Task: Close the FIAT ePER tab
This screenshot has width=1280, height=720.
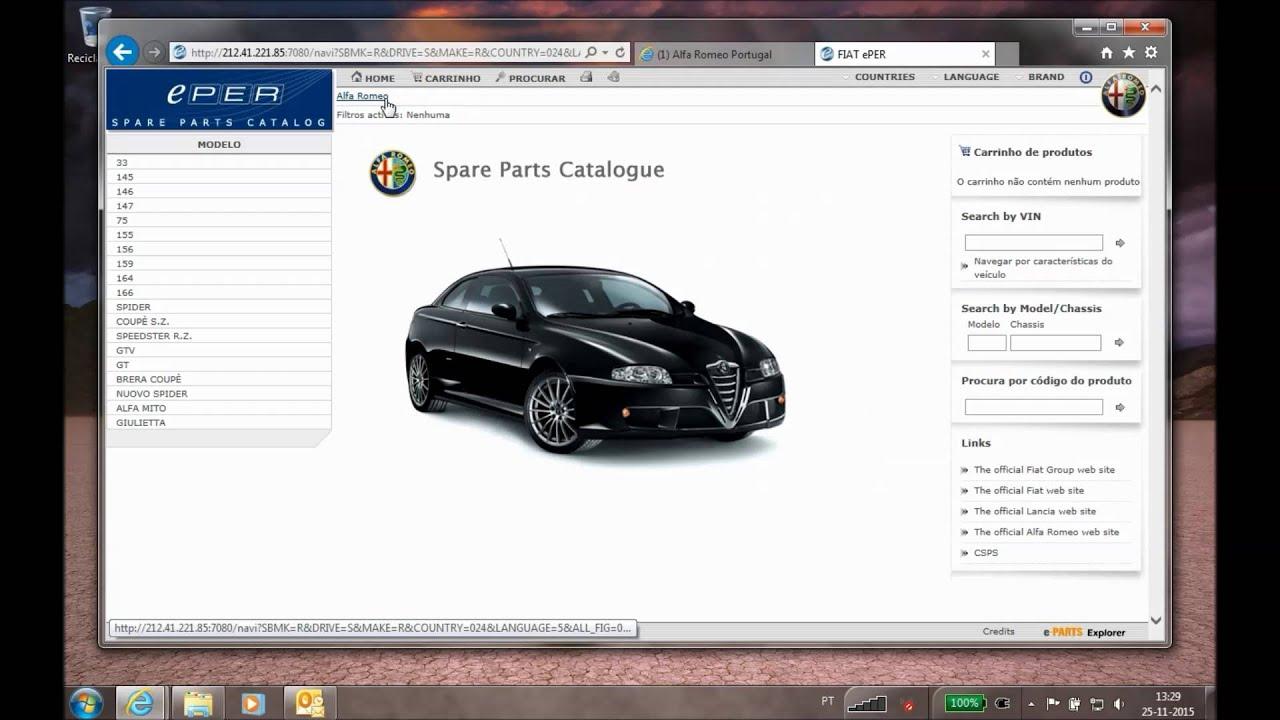Action: click(x=985, y=54)
